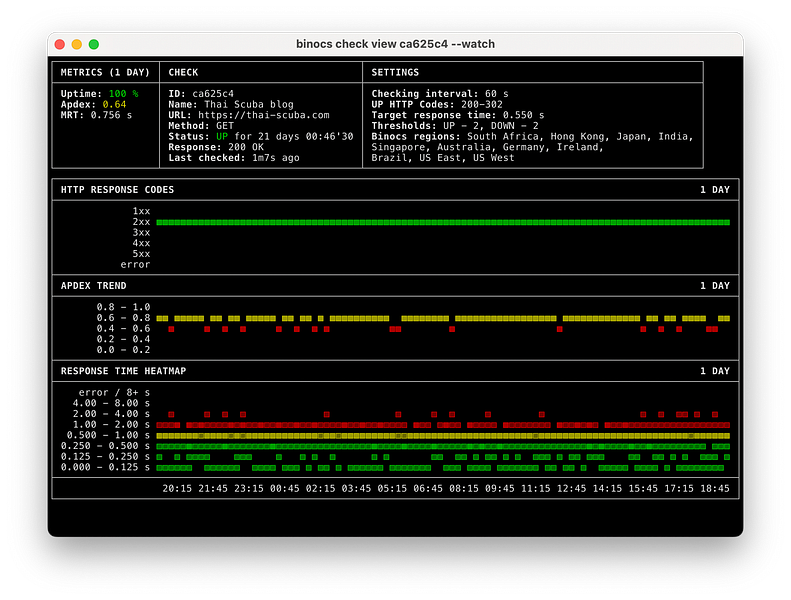Click the green 2xx response bar
Screen dimensions: 791x600
click(443, 222)
